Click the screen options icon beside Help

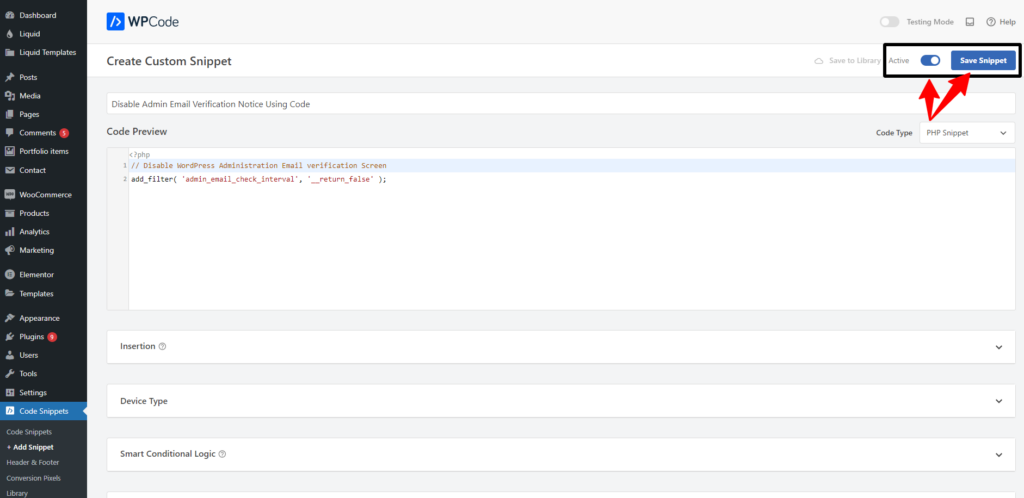point(969,21)
